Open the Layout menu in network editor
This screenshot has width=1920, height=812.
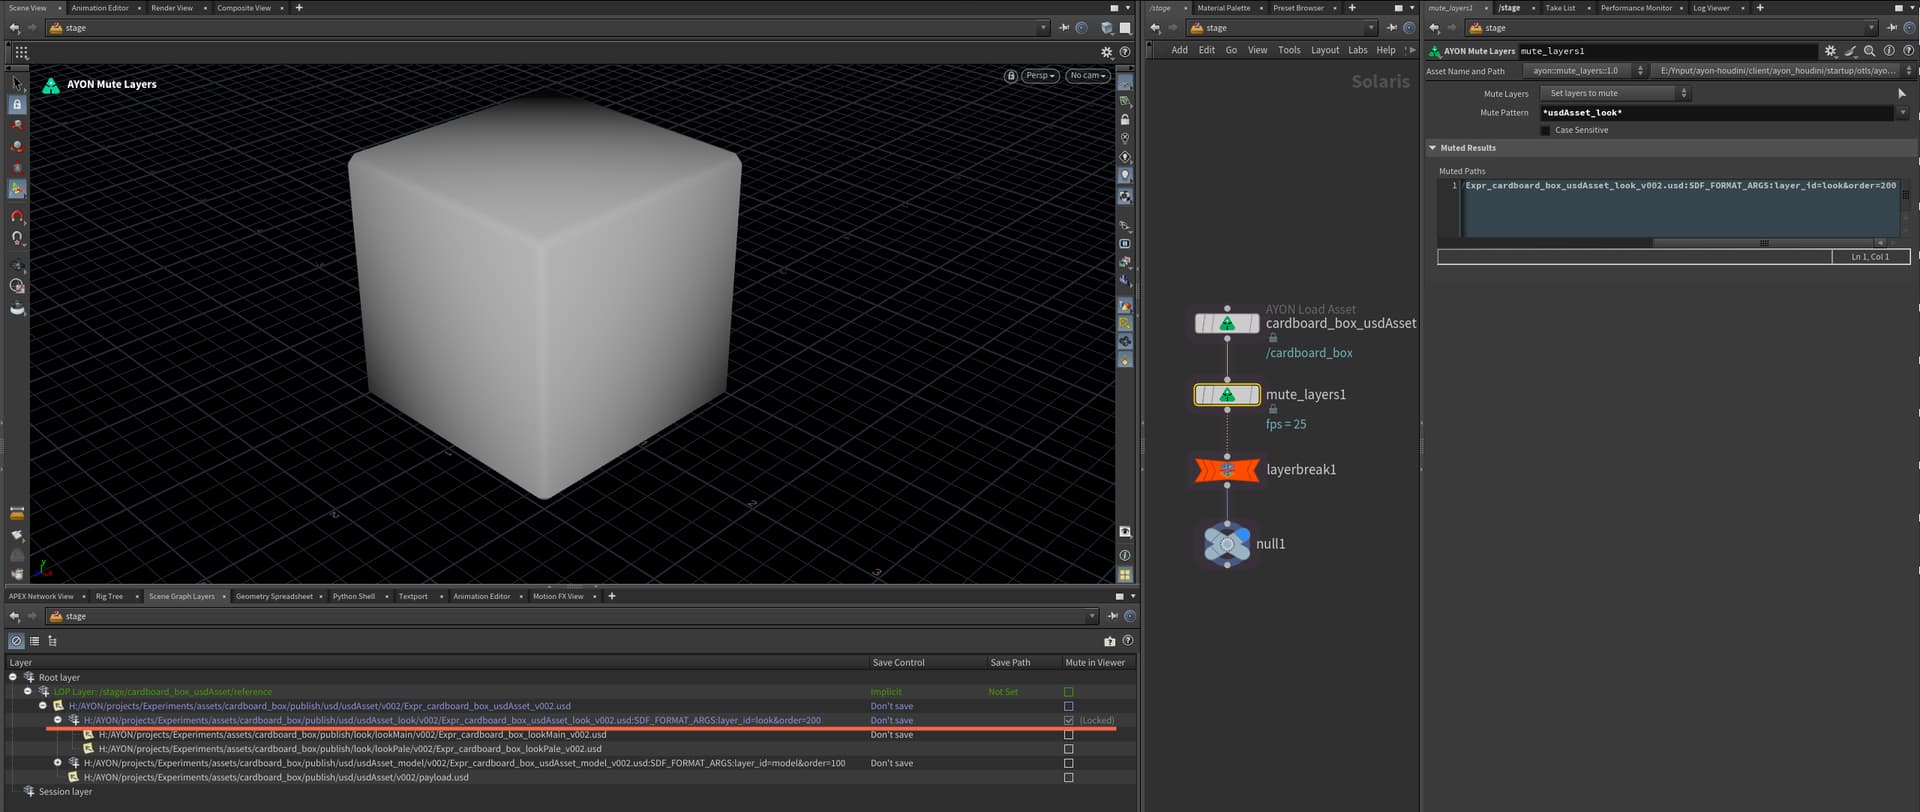(1324, 50)
